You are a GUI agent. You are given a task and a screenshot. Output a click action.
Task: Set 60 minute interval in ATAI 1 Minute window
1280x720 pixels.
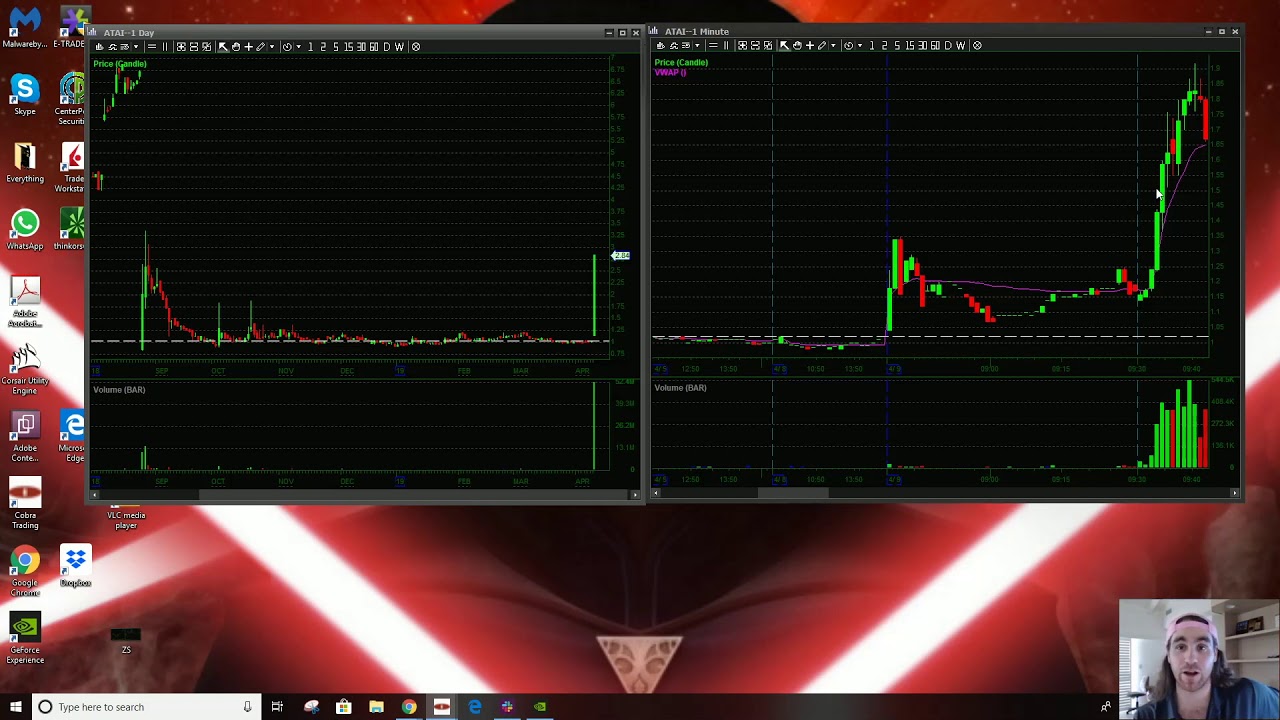tap(935, 45)
